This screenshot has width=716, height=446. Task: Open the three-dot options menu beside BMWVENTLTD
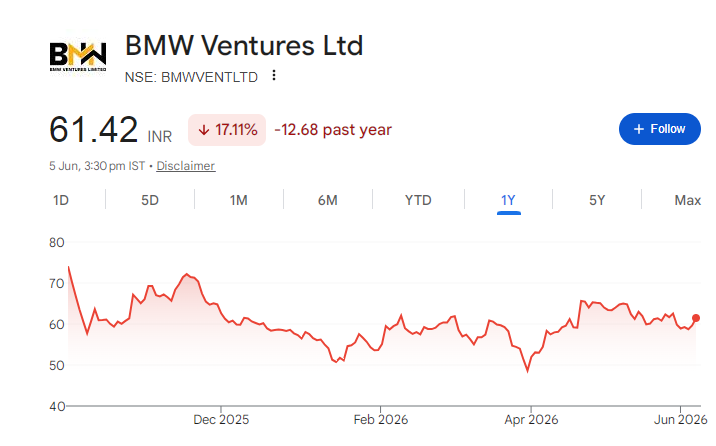point(274,75)
